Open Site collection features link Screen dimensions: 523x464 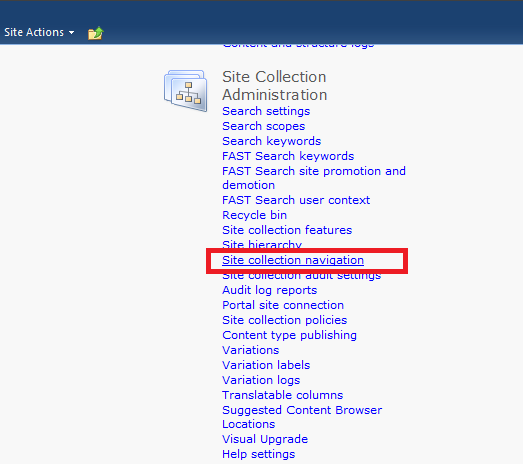click(x=287, y=230)
